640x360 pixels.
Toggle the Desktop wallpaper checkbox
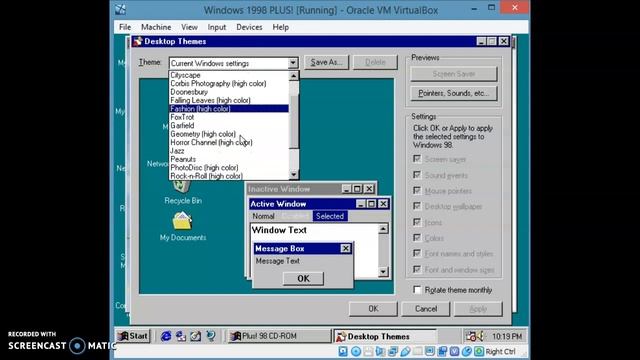click(x=417, y=206)
